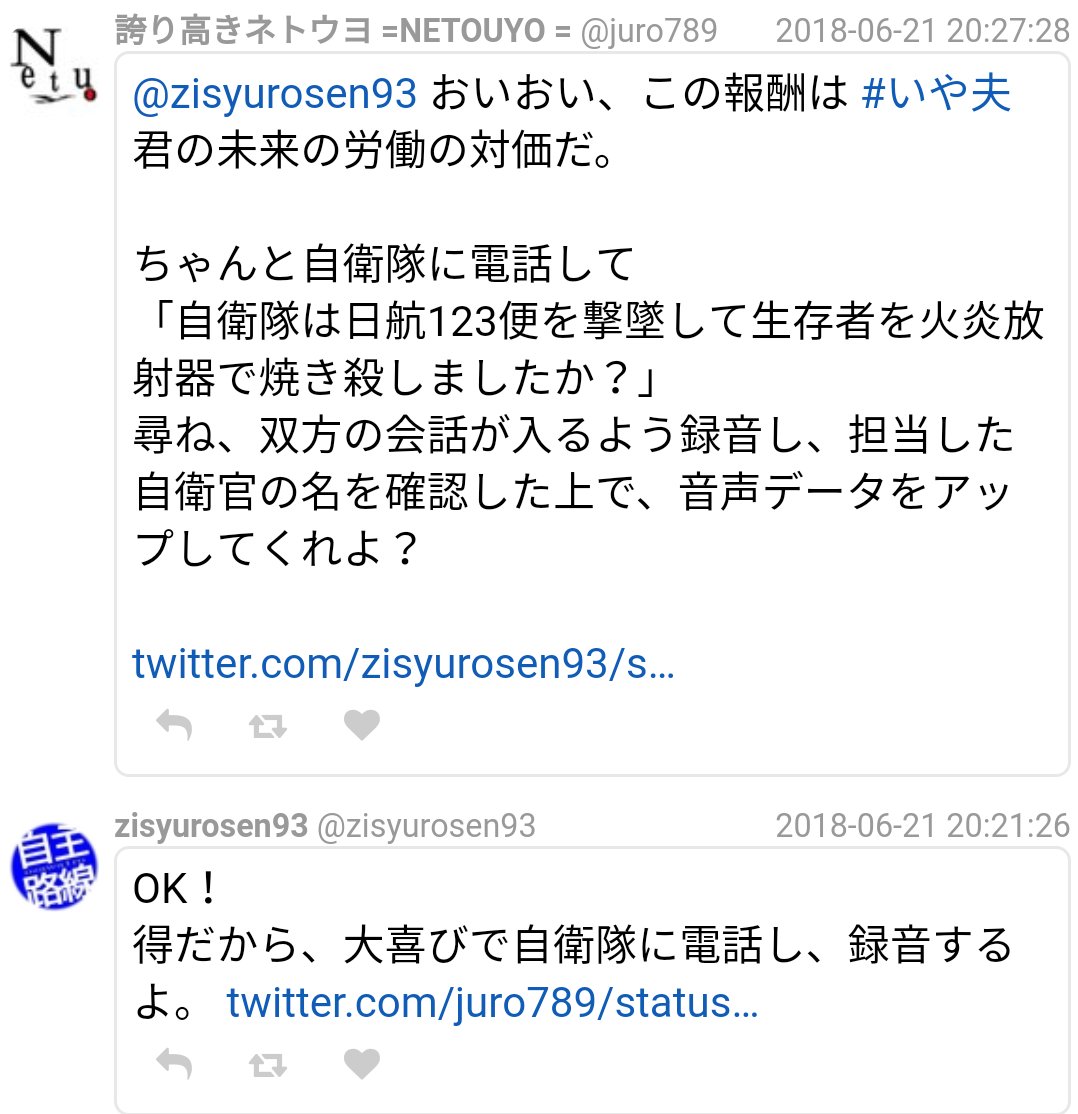Retweet the zisyurosen93 tweet
Screen dimensions: 1078x1114
pos(268,1065)
